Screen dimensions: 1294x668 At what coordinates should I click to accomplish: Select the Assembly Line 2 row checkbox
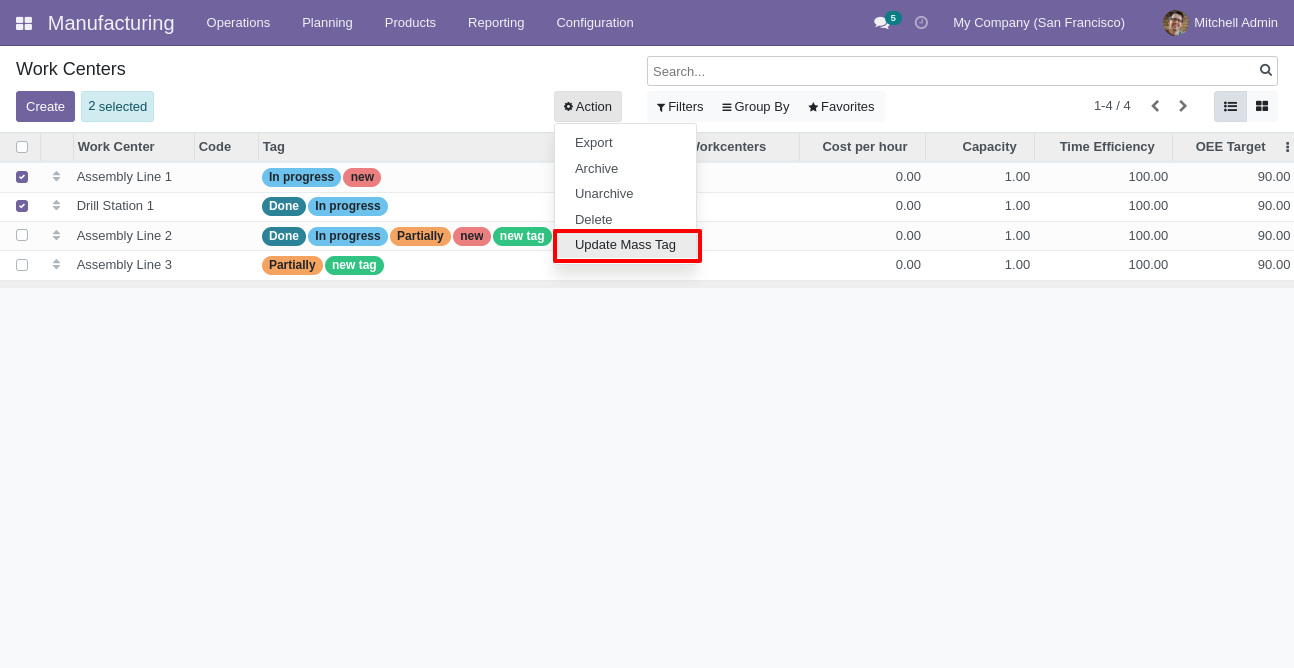pyautogui.click(x=22, y=236)
